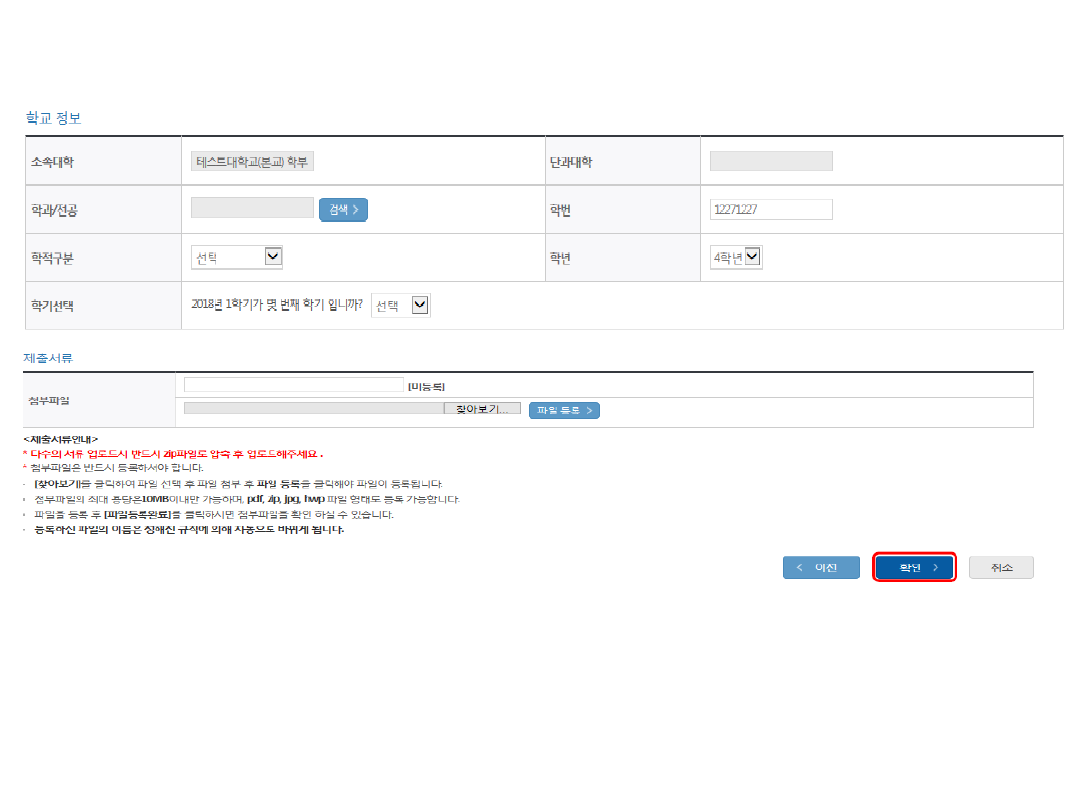Click the 제출서류 section heading
Screen dimensions: 1080x810
(x=48, y=357)
